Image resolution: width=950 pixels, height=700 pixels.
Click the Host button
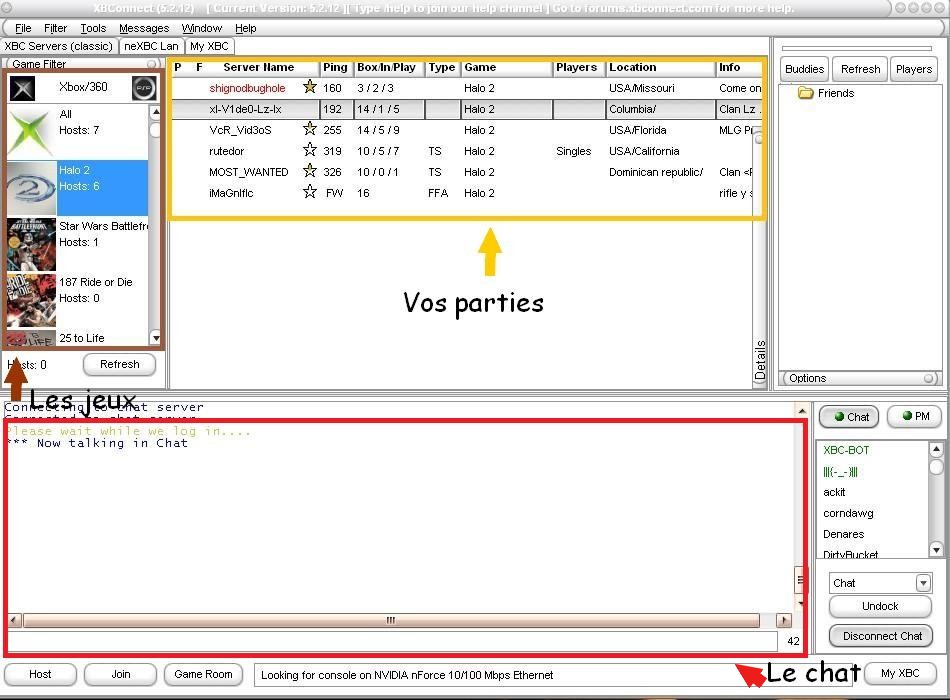(40, 674)
